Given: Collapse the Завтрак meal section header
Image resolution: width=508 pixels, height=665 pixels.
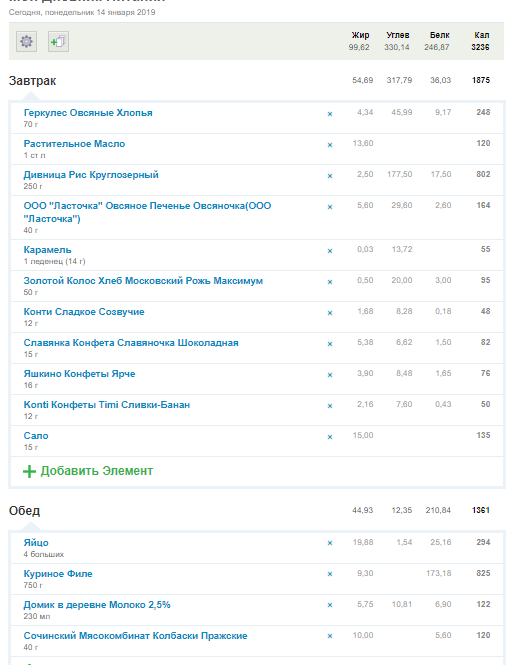Looking at the screenshot, I should (32, 81).
